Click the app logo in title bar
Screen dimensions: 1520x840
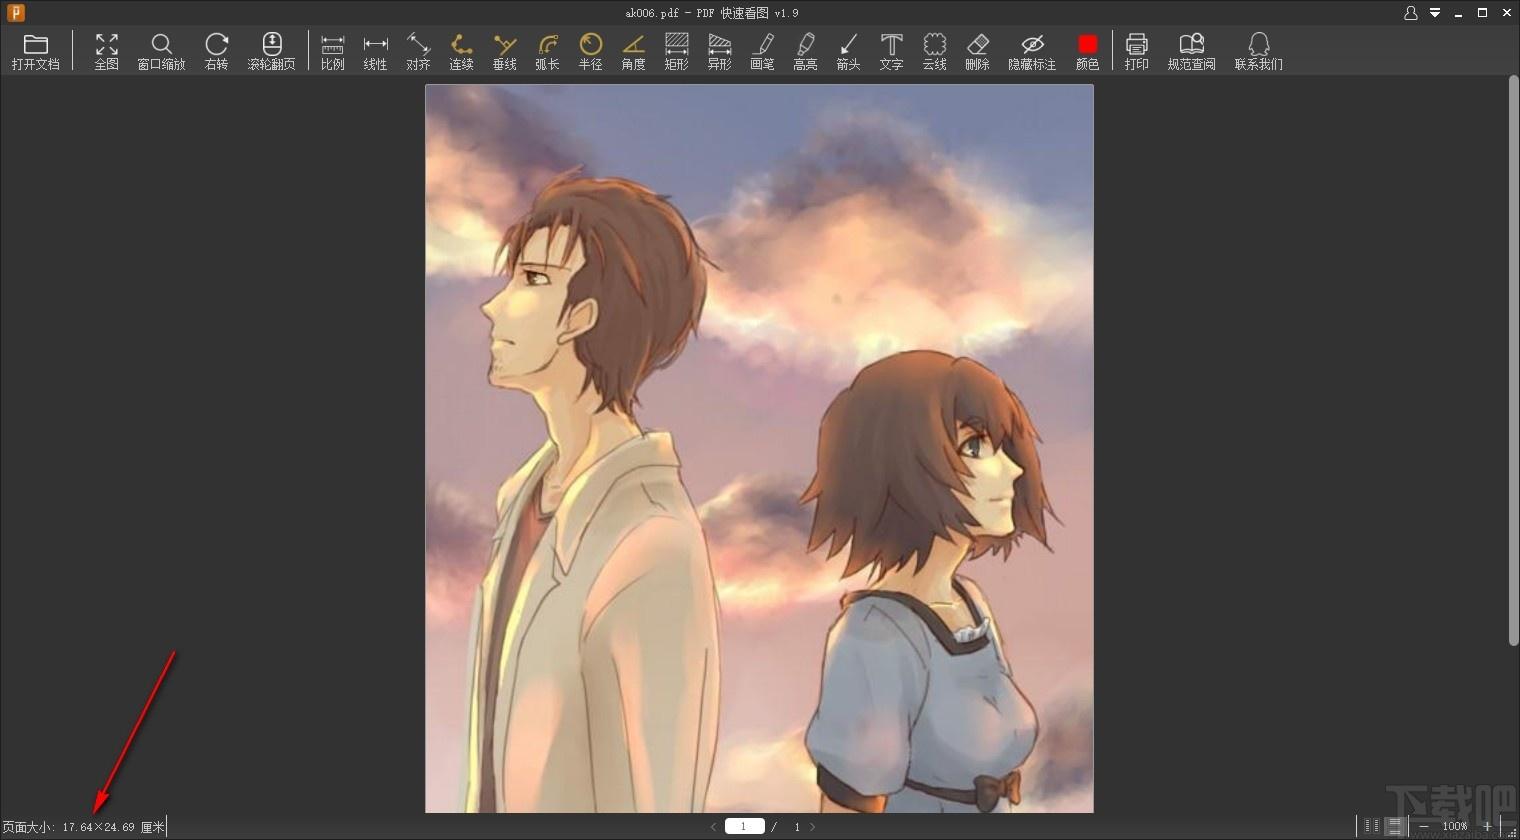pyautogui.click(x=15, y=13)
